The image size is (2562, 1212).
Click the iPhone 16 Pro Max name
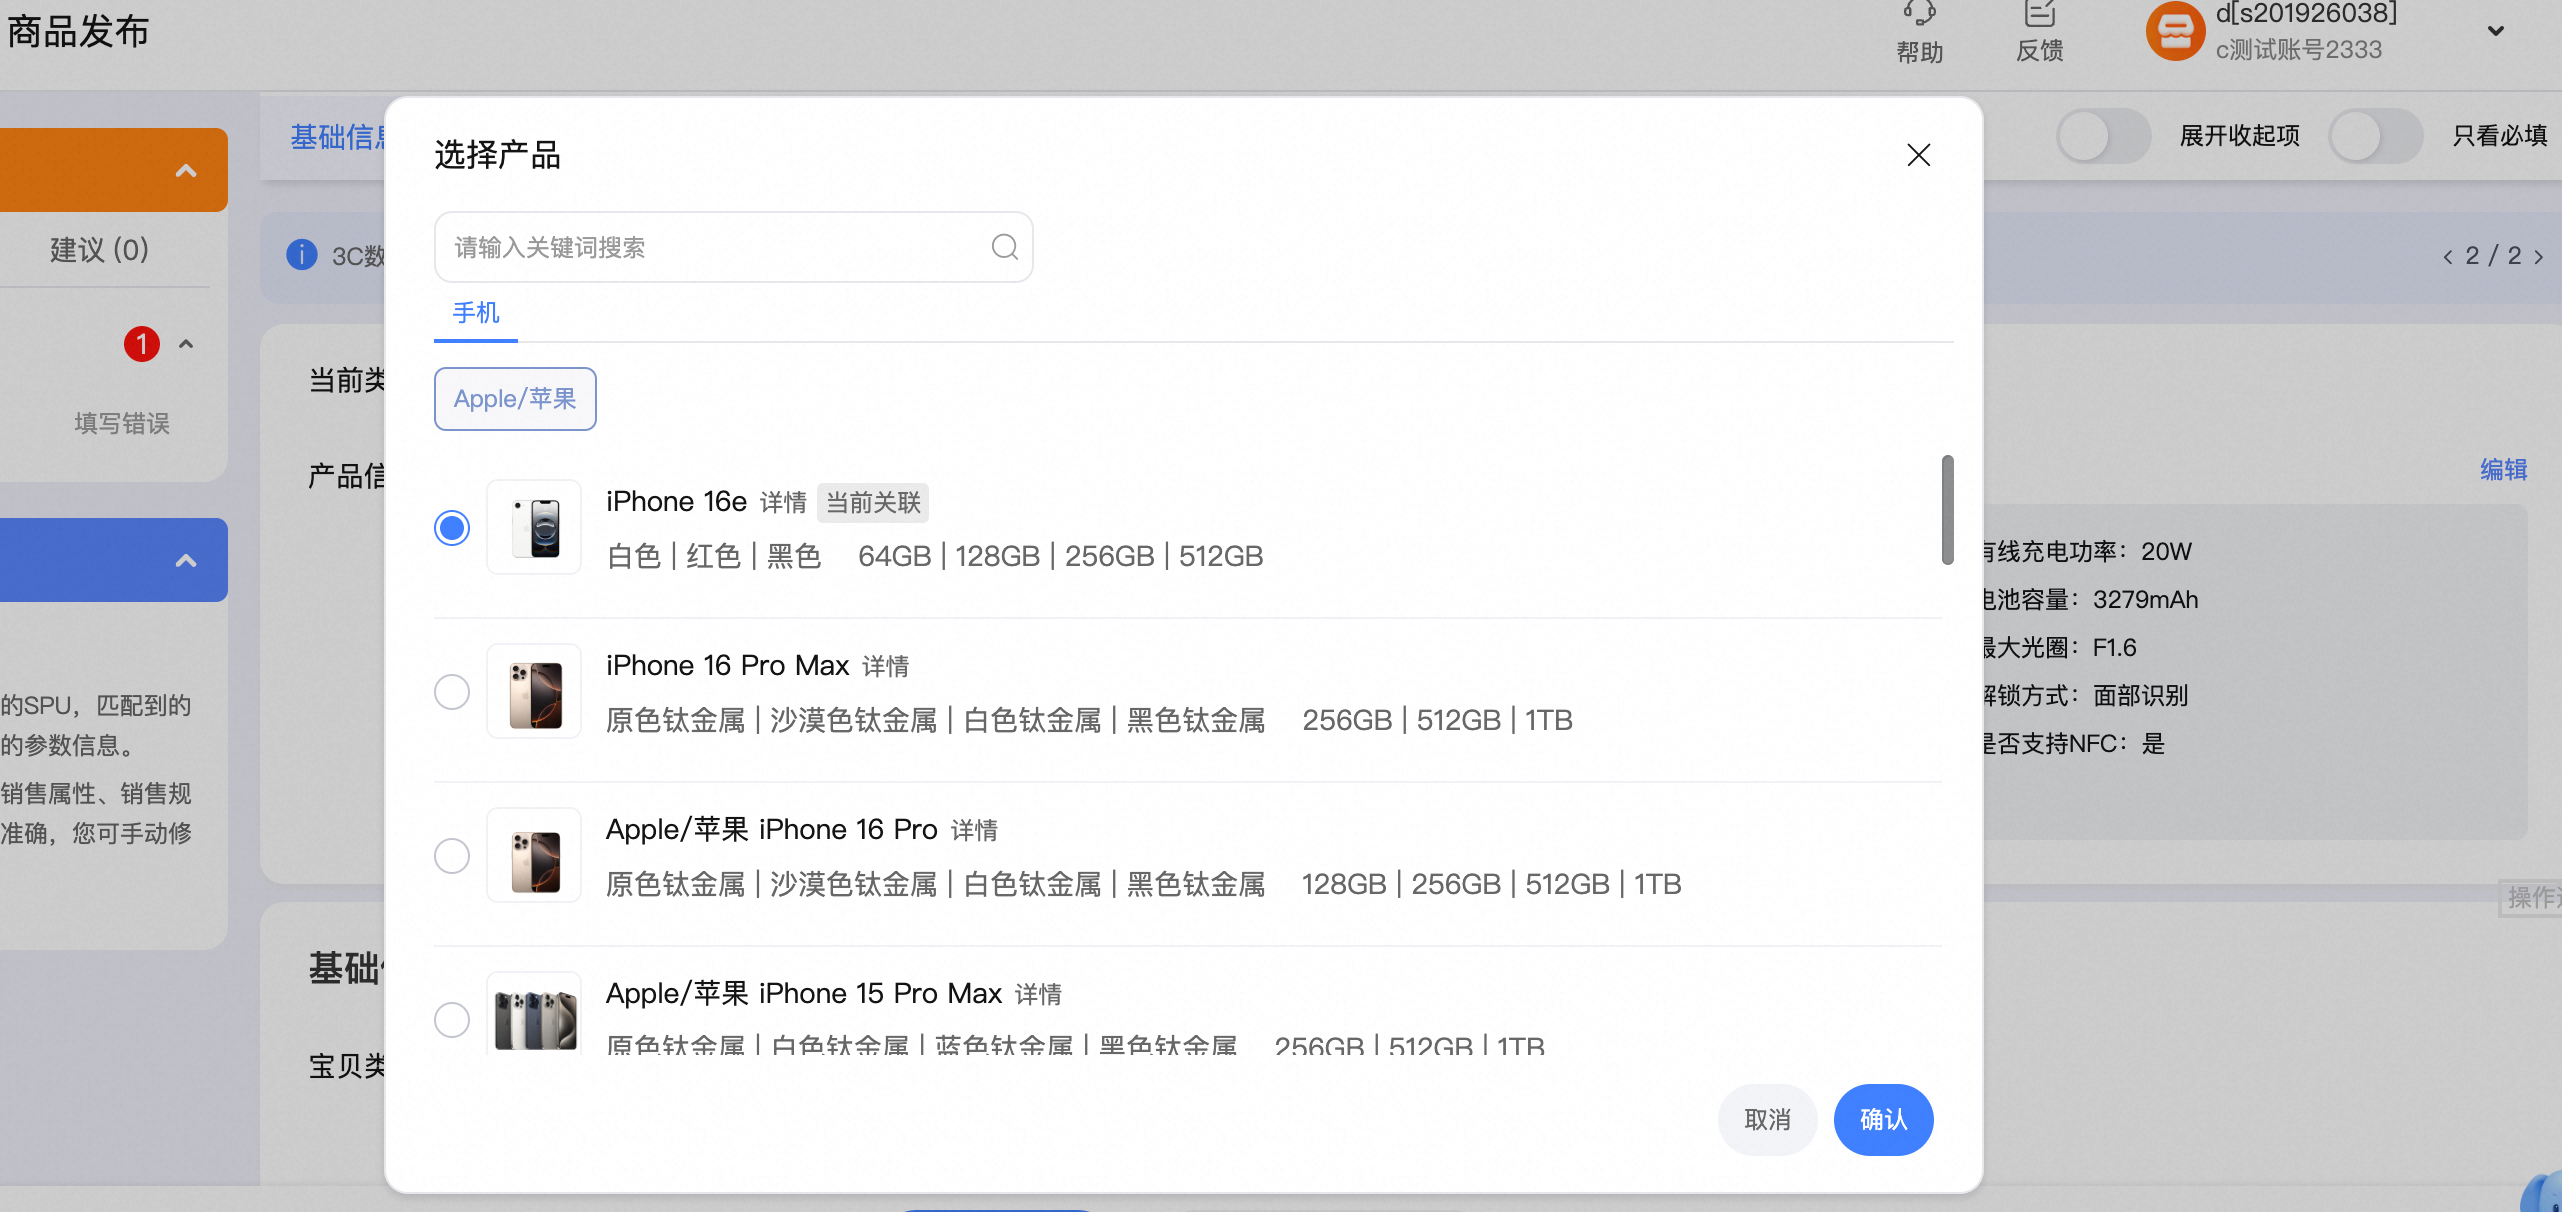tap(727, 665)
